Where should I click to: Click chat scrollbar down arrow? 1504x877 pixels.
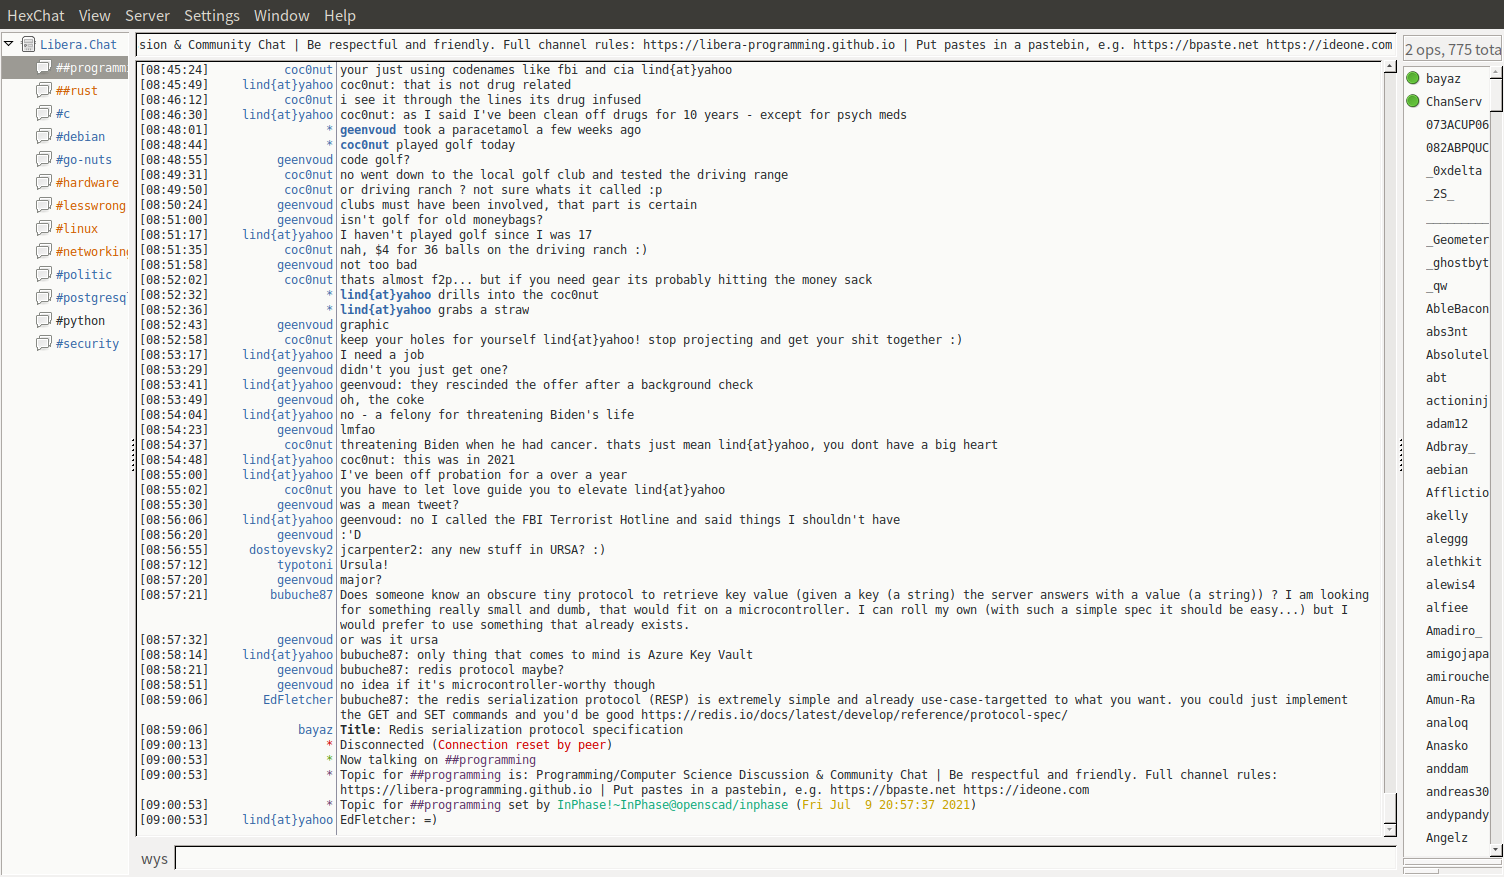click(1390, 829)
